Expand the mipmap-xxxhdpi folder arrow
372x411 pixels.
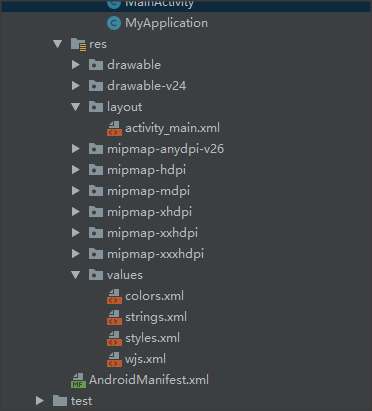point(76,254)
